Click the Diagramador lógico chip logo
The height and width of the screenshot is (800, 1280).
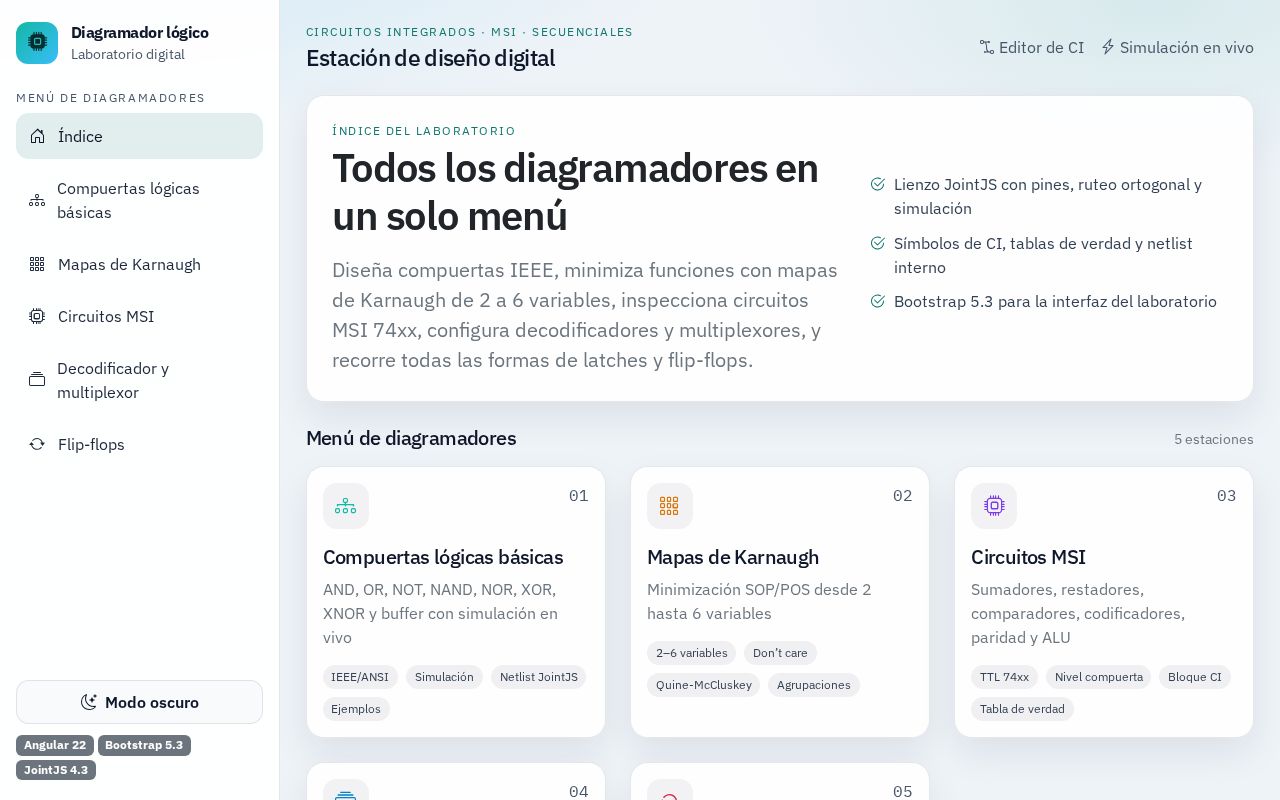(37, 43)
